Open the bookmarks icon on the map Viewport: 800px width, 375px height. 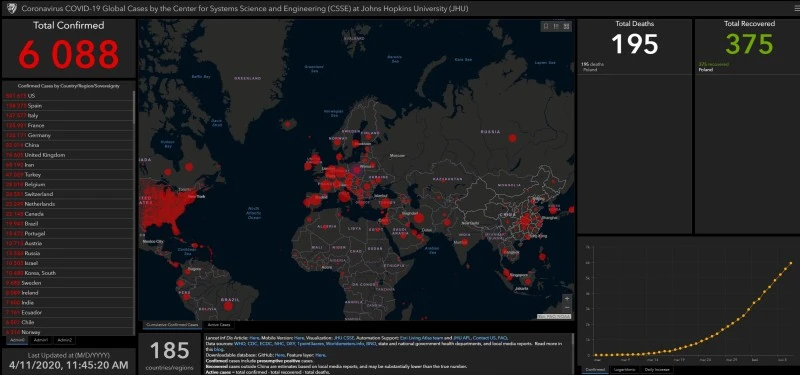tap(546, 27)
